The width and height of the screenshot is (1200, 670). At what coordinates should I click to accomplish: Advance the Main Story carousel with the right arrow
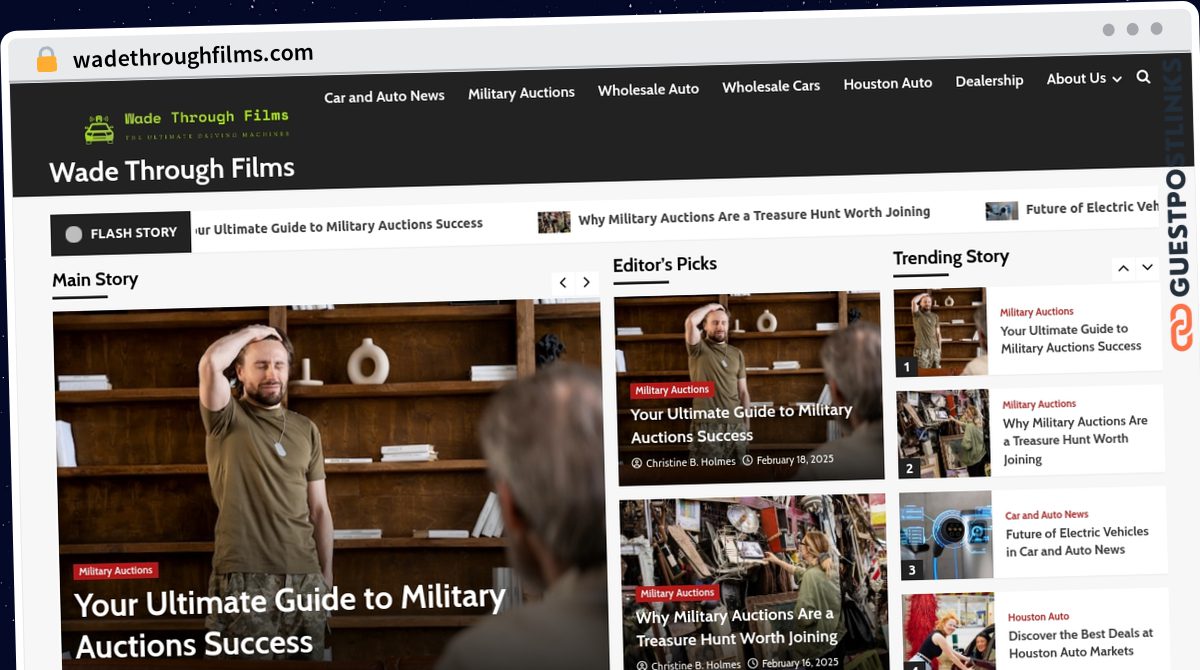point(586,283)
